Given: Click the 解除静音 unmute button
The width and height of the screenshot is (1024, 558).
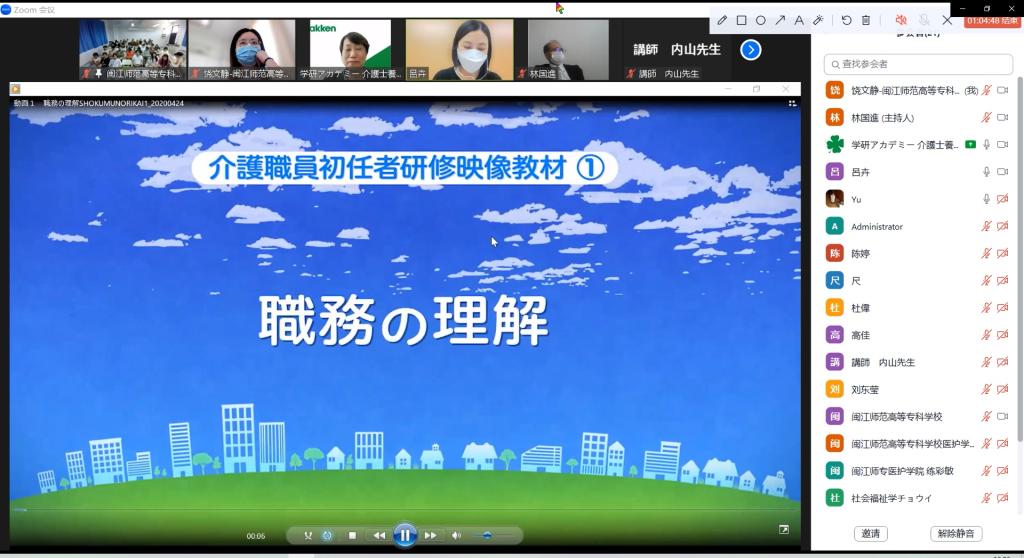Looking at the screenshot, I should pos(955,533).
